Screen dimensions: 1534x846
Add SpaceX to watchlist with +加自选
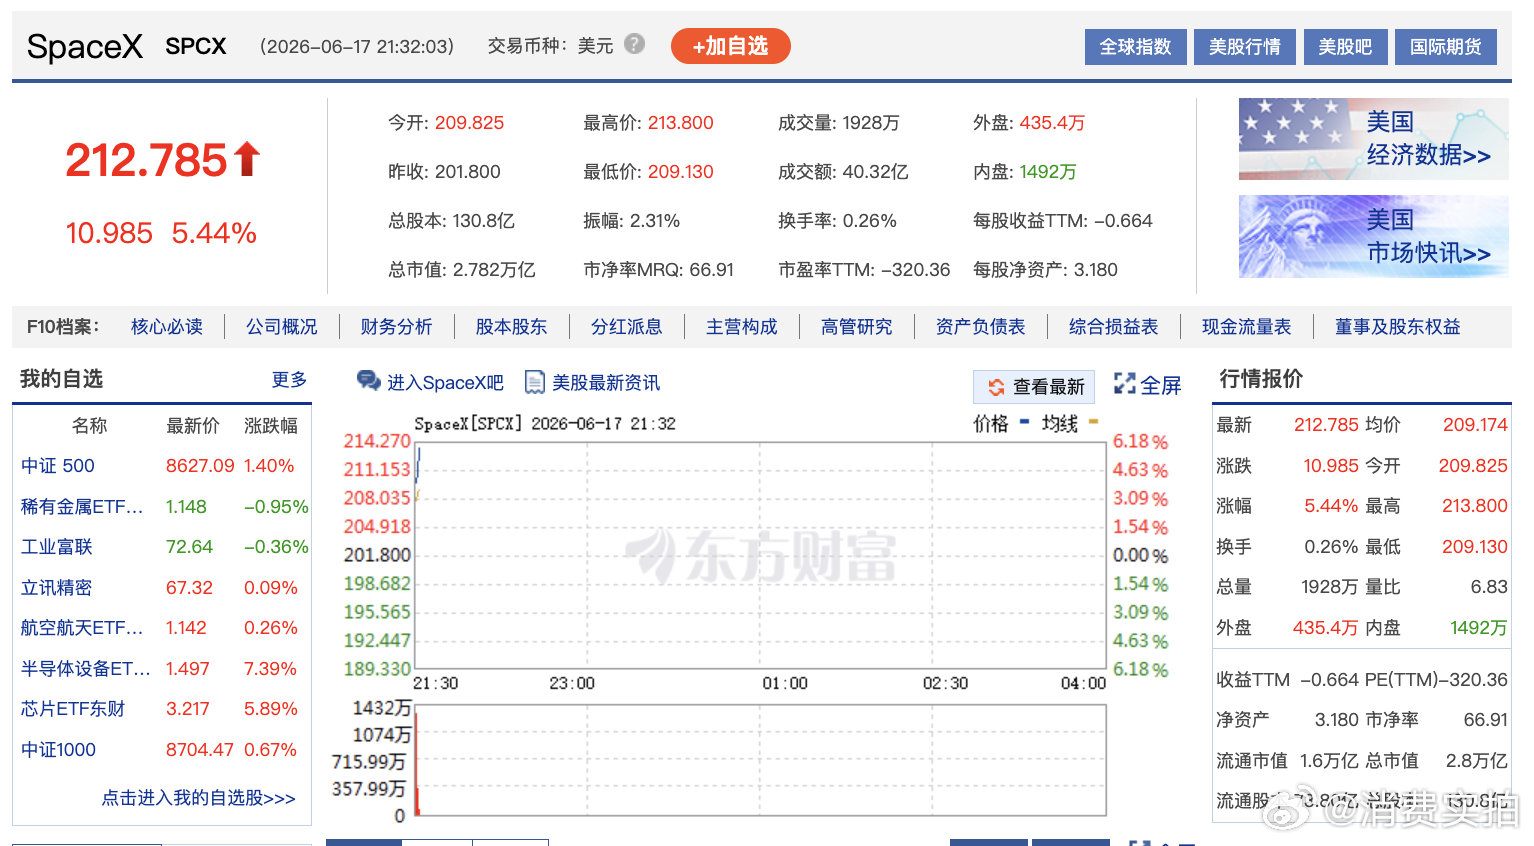(730, 46)
